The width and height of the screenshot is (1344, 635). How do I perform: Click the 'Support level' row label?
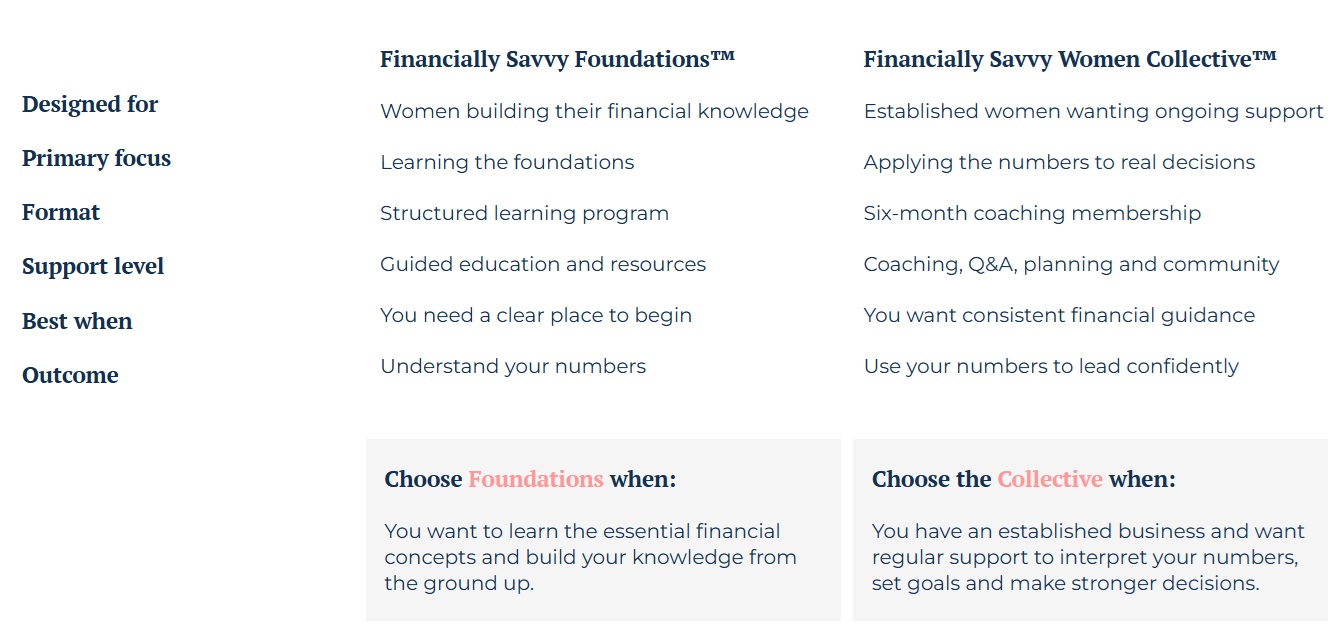click(x=93, y=266)
